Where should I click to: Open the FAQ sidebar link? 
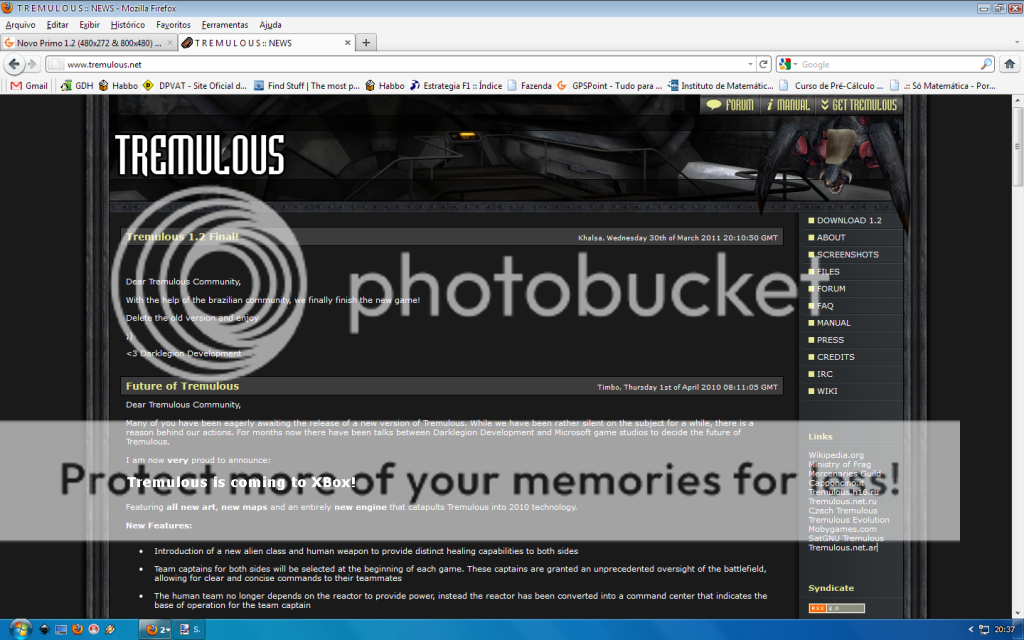click(x=825, y=306)
